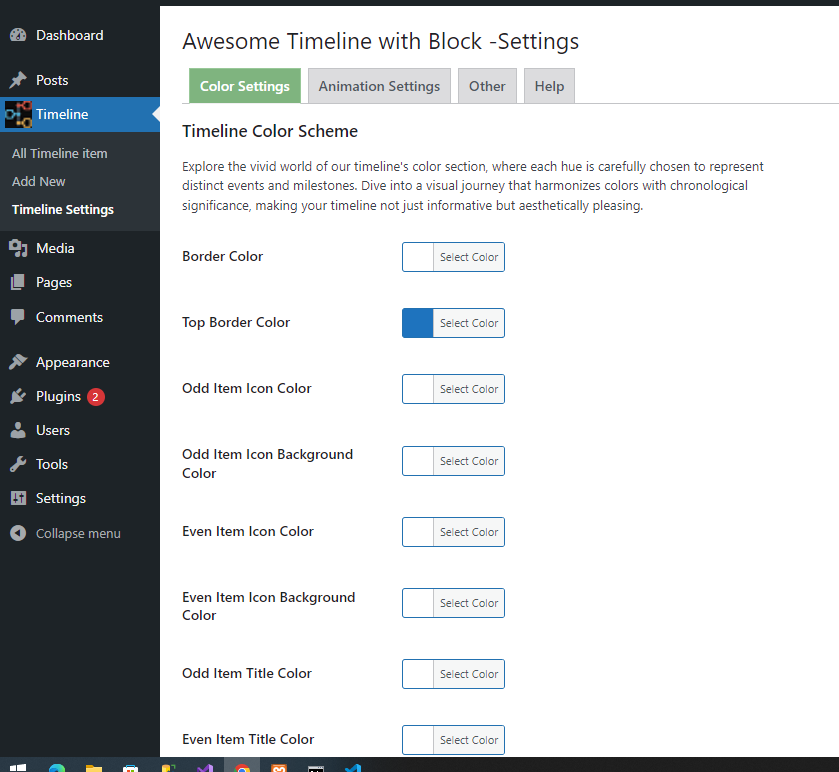
Task: Go to All Timeline item
Action: (x=59, y=154)
